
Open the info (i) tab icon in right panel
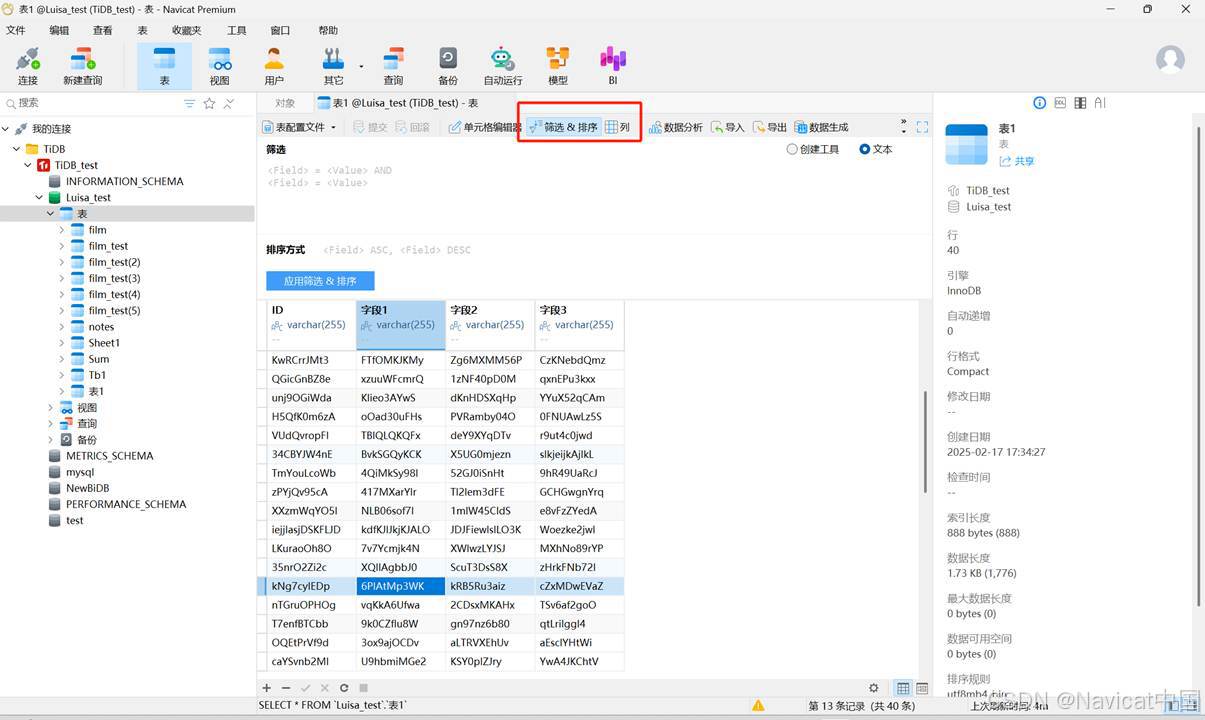(1039, 103)
